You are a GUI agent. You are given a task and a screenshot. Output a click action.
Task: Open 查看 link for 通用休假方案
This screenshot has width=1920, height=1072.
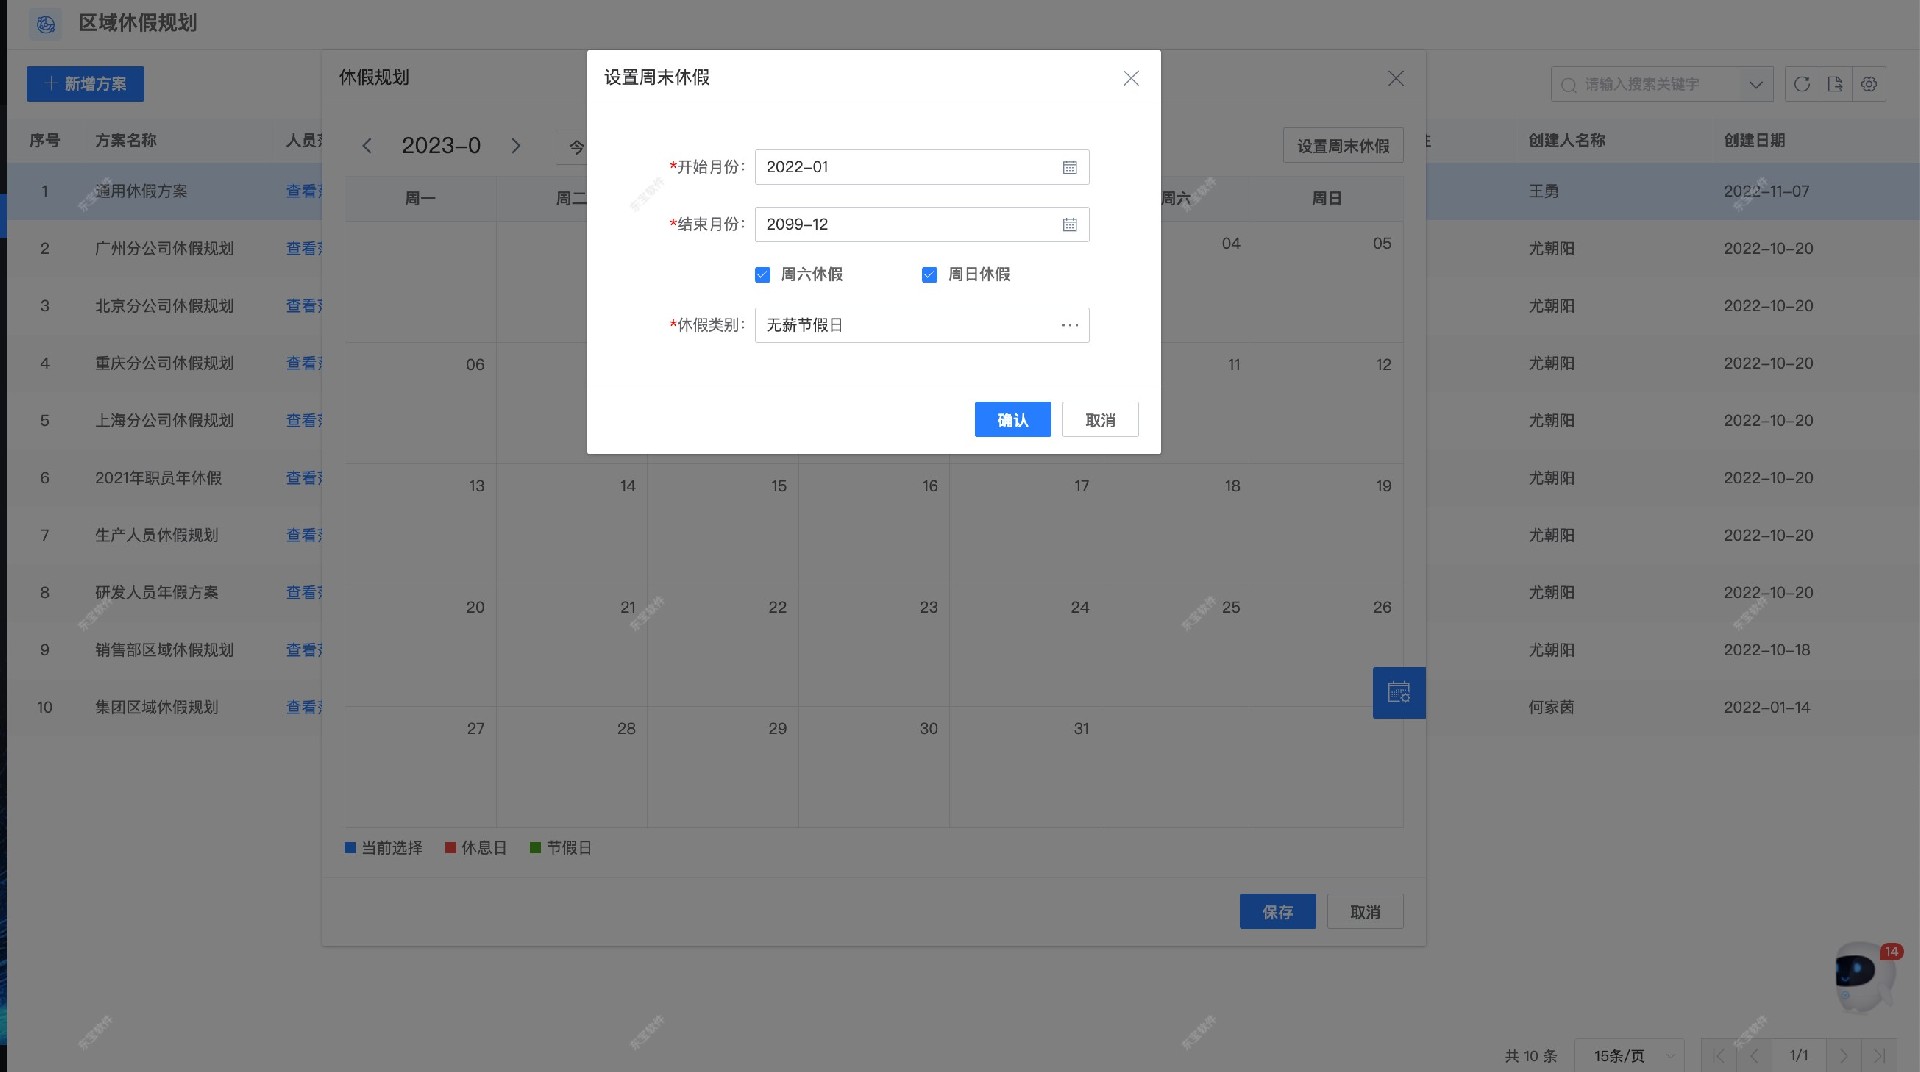click(303, 191)
